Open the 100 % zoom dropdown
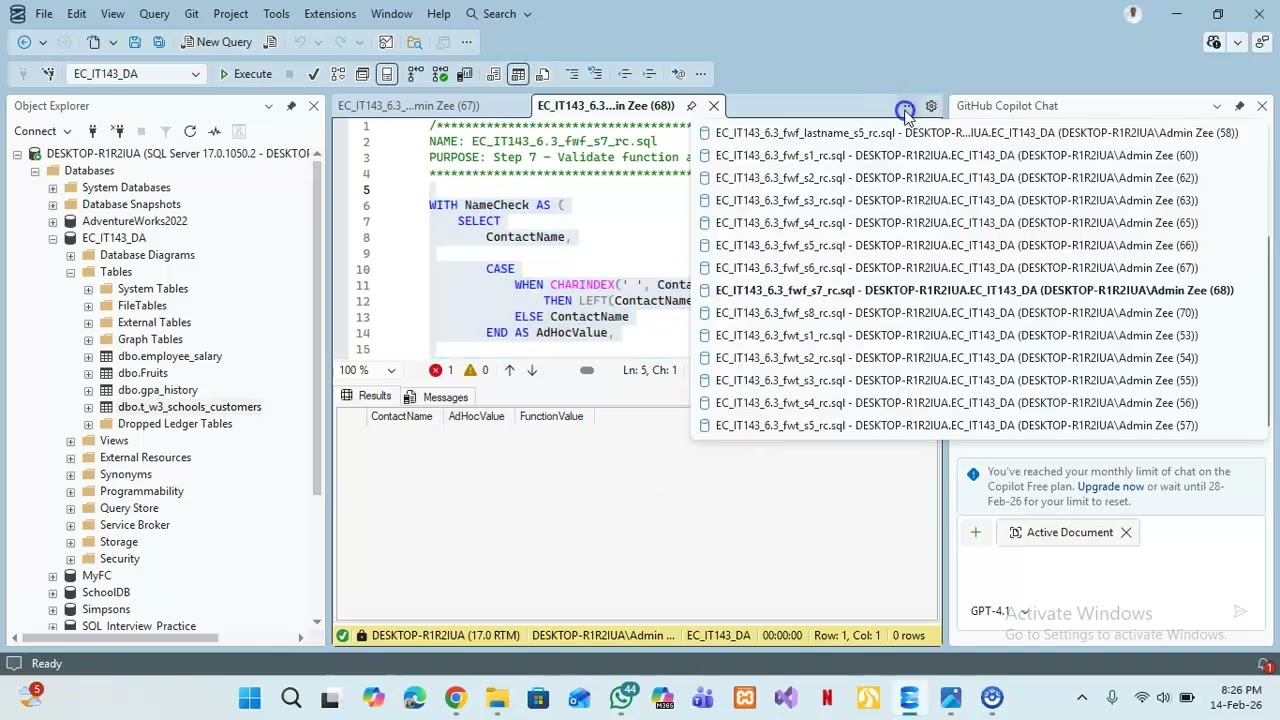This screenshot has height=720, width=1280. (391, 371)
